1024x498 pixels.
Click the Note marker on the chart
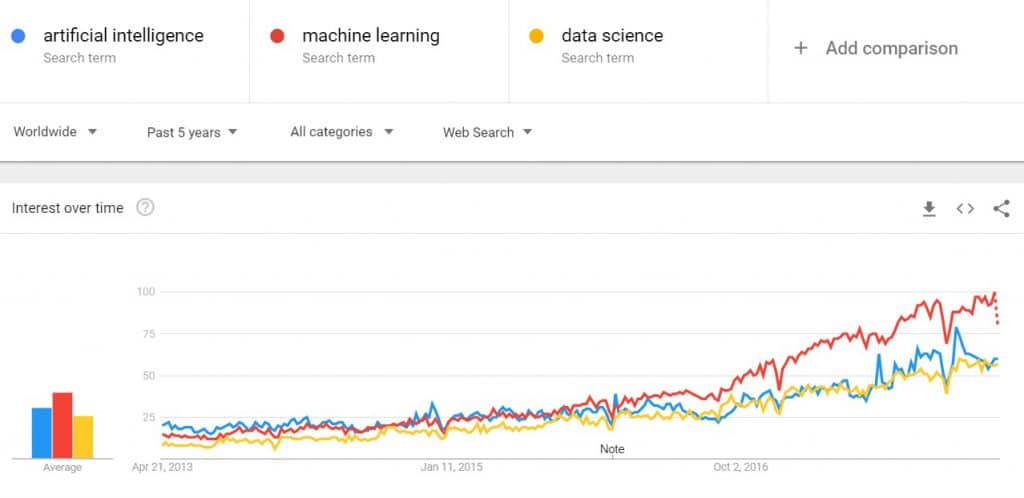click(612, 449)
